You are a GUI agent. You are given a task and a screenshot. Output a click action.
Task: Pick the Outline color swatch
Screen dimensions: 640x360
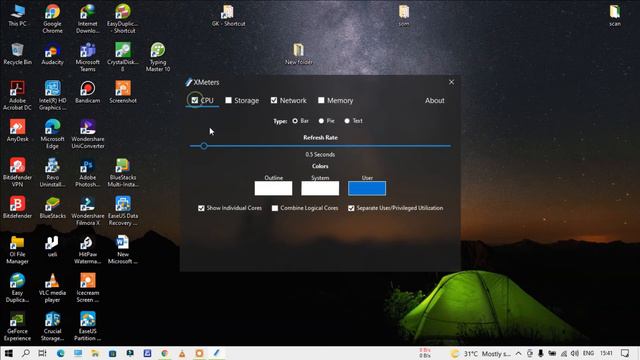coord(273,188)
